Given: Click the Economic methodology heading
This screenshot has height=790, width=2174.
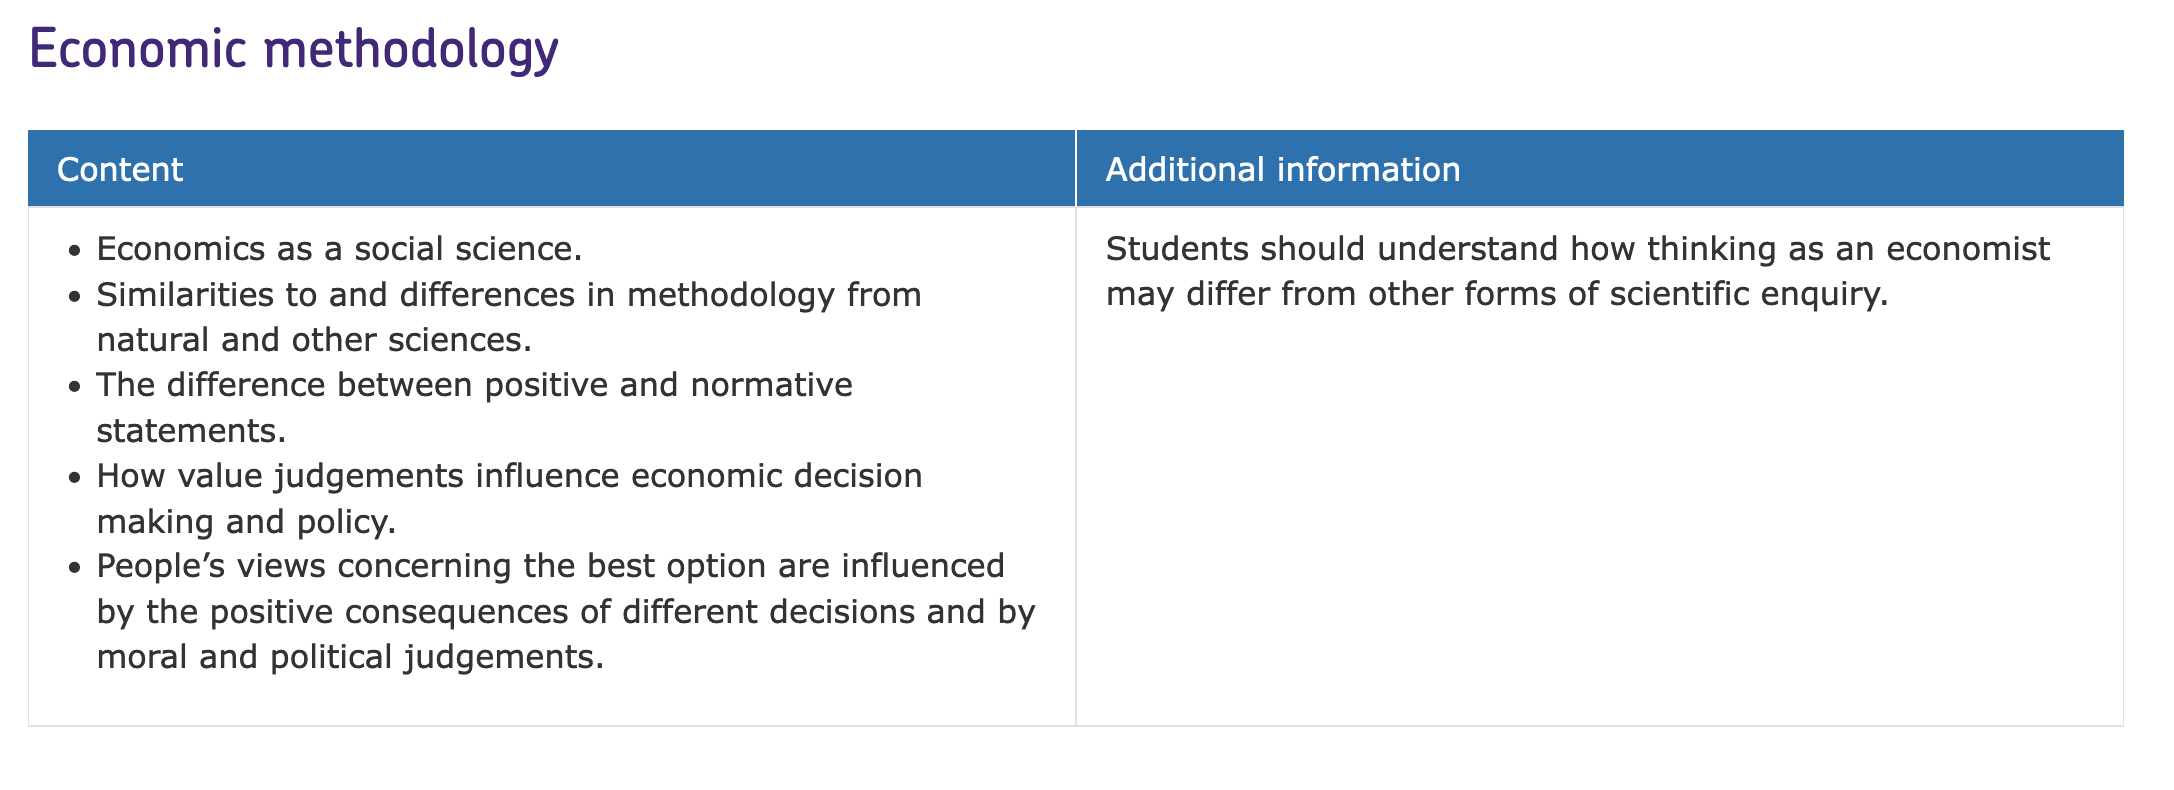Looking at the screenshot, I should tap(294, 50).
